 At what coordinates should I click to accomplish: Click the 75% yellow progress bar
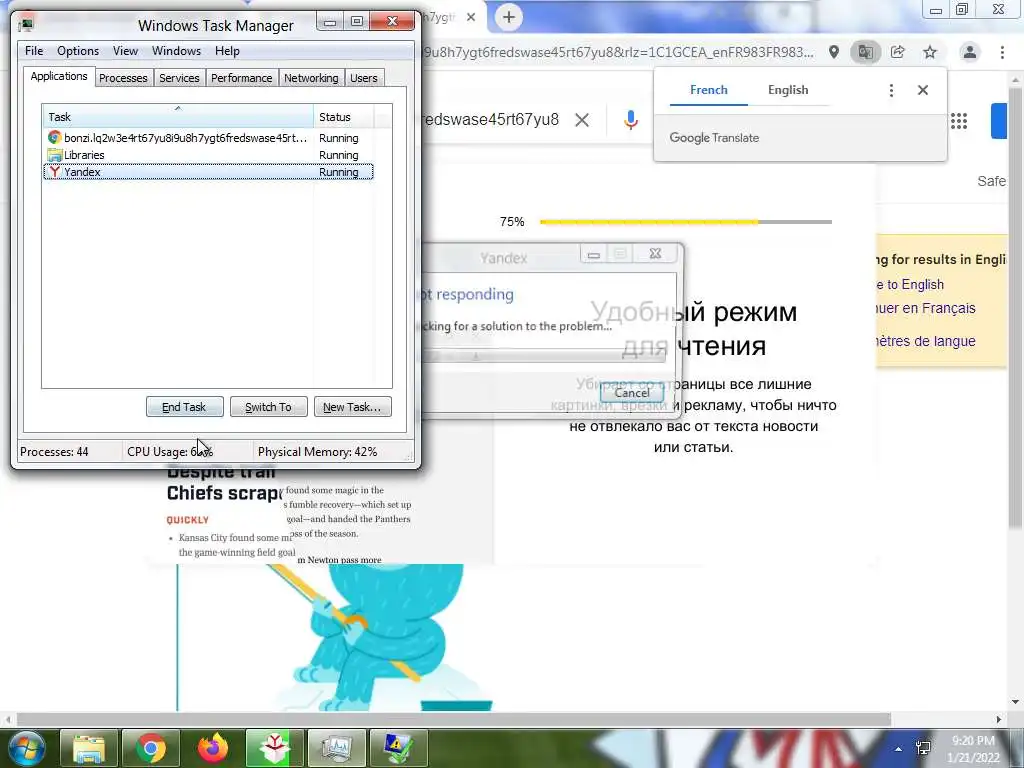[x=686, y=222]
